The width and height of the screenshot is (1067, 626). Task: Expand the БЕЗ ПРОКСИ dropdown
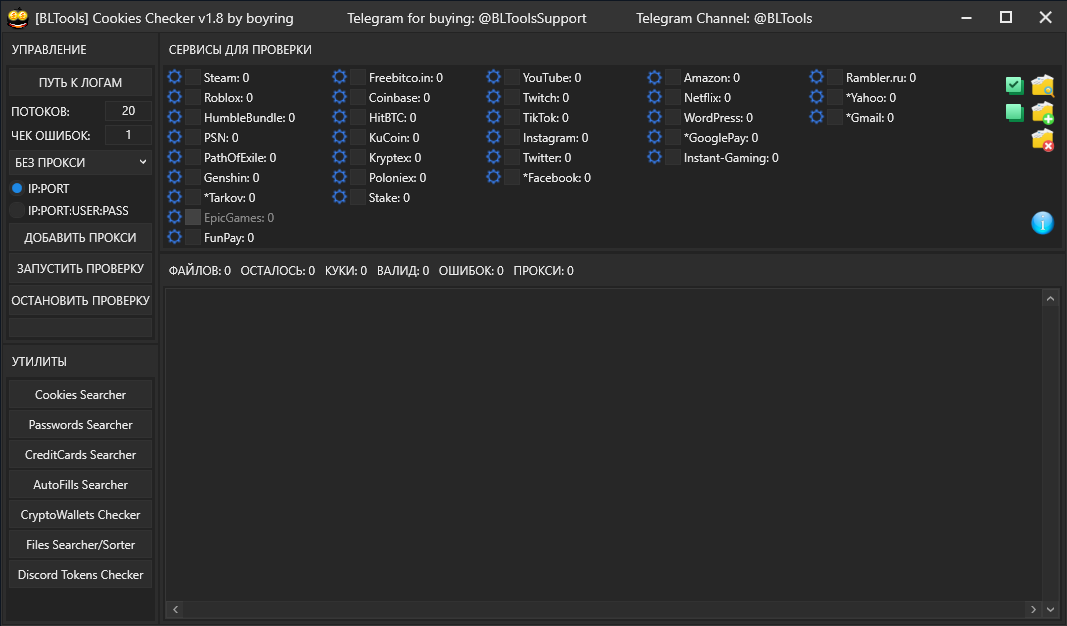(80, 163)
